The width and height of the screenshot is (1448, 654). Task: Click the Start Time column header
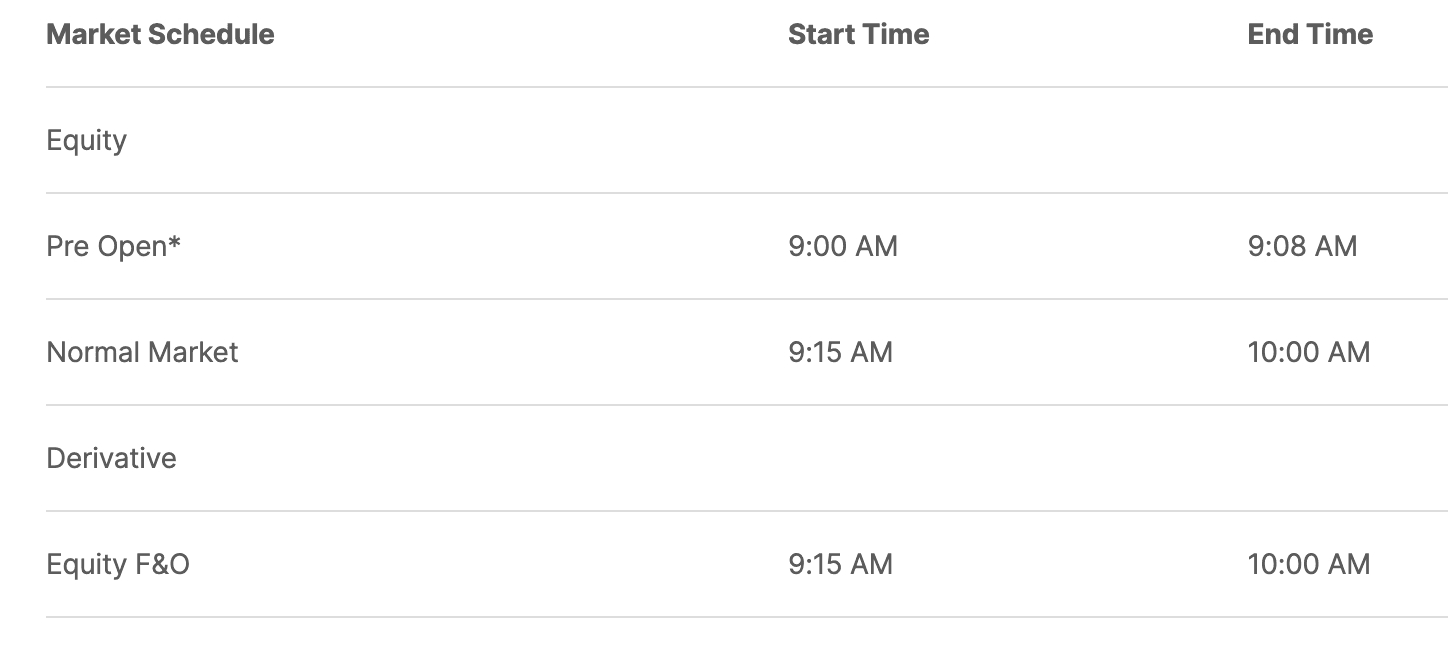(858, 34)
